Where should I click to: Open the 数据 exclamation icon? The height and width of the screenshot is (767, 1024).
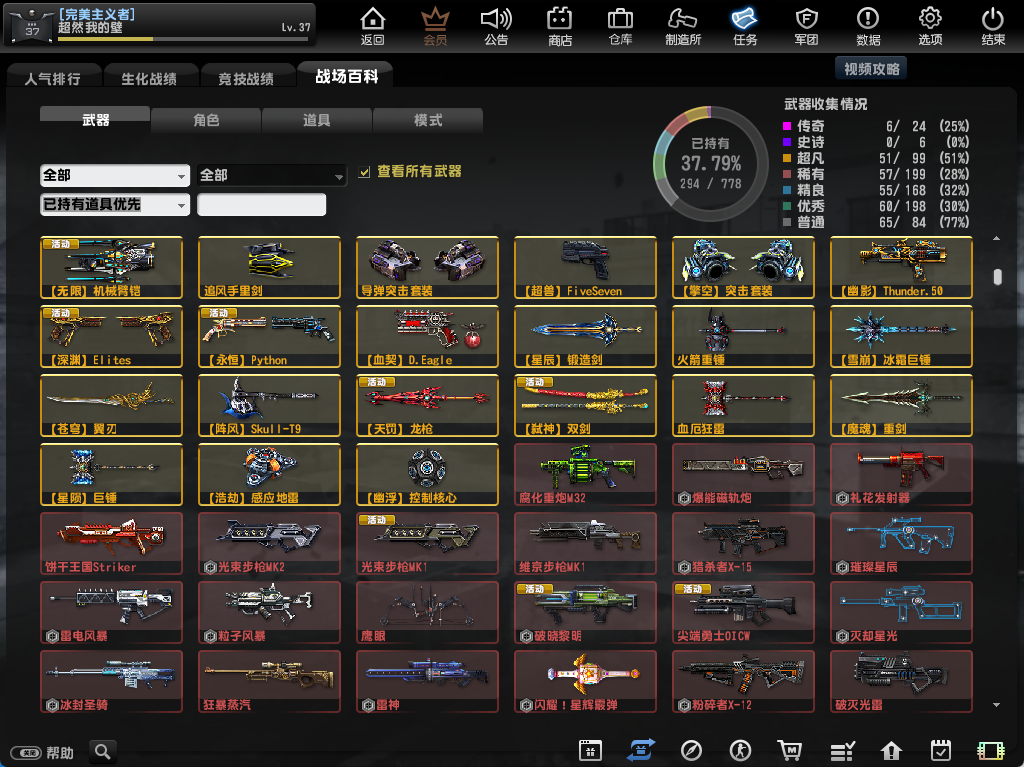click(x=868, y=20)
